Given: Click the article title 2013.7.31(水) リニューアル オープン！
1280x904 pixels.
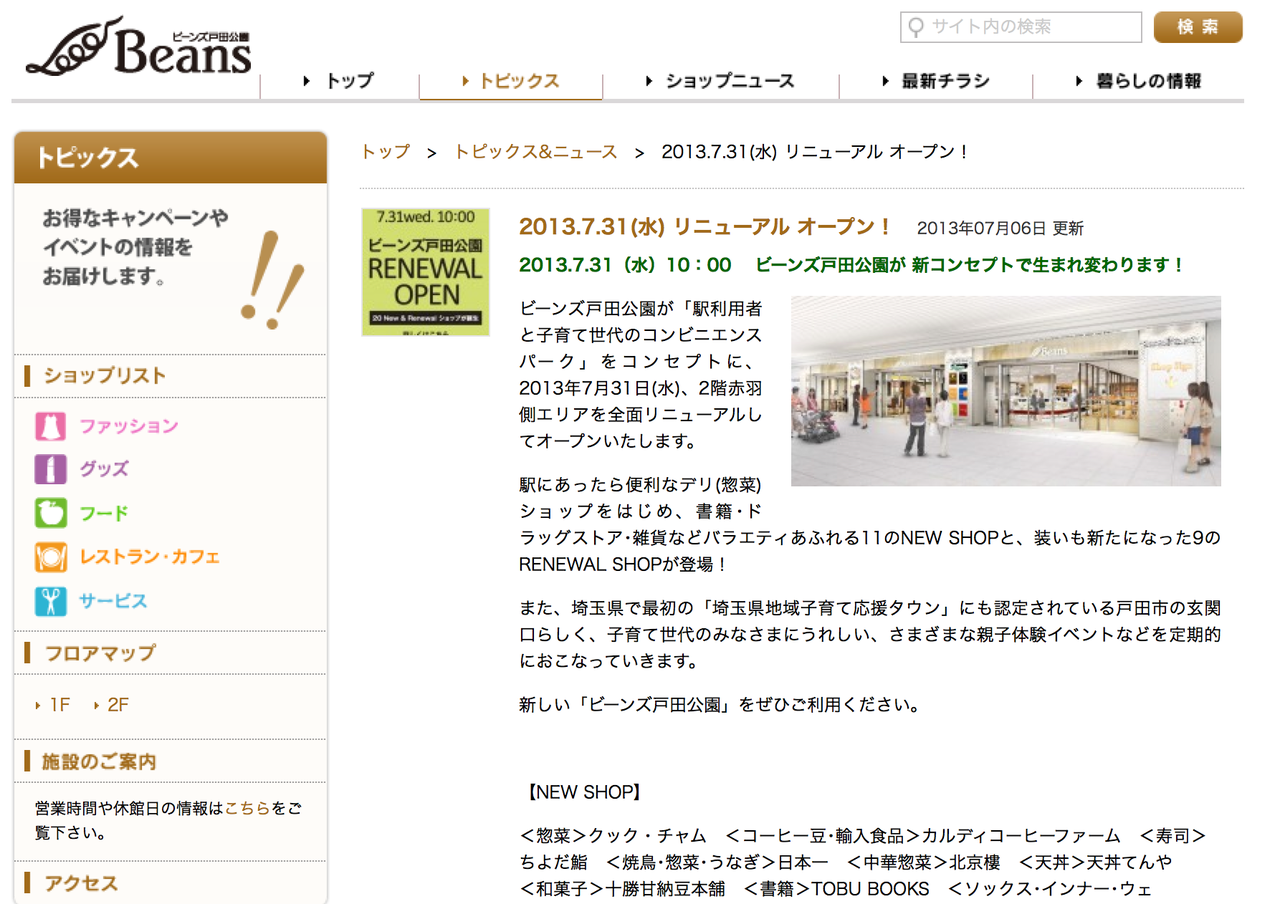Looking at the screenshot, I should point(705,227).
